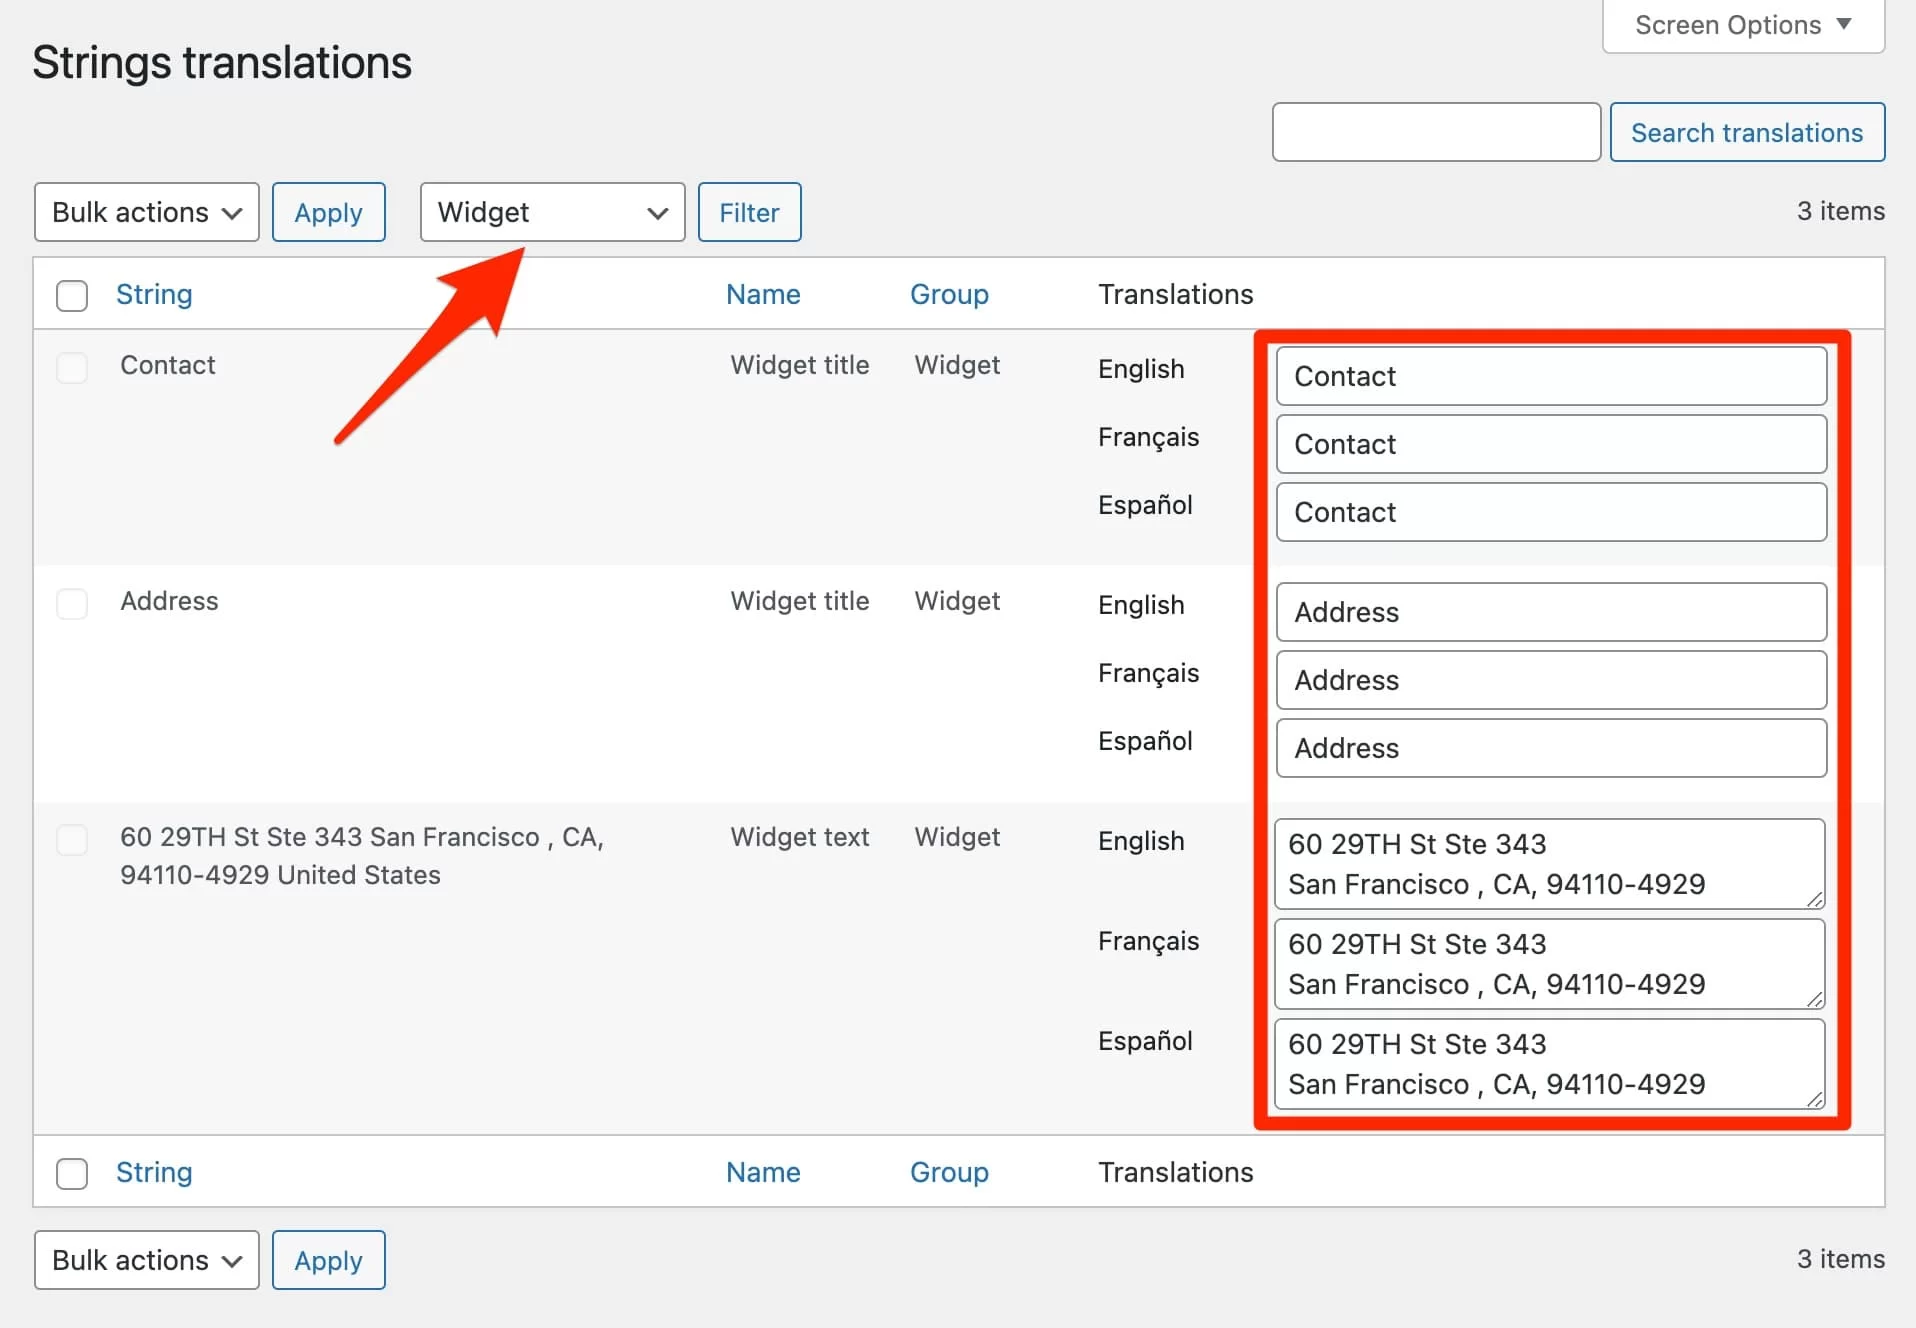Open the bottom Bulk actions dropdown
Screen dimensions: 1916x1328
(x=146, y=1260)
